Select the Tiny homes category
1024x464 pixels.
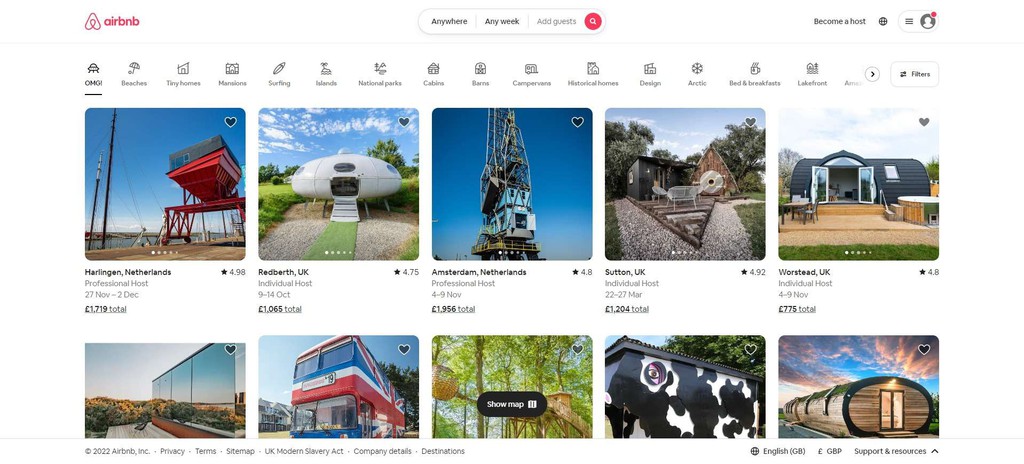click(183, 74)
